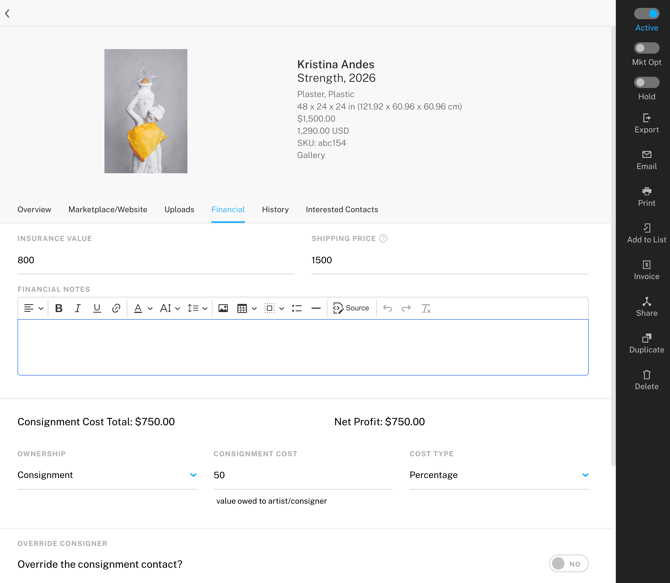Click the 'SKU: abc154' text
The image size is (670, 583).
(321, 143)
